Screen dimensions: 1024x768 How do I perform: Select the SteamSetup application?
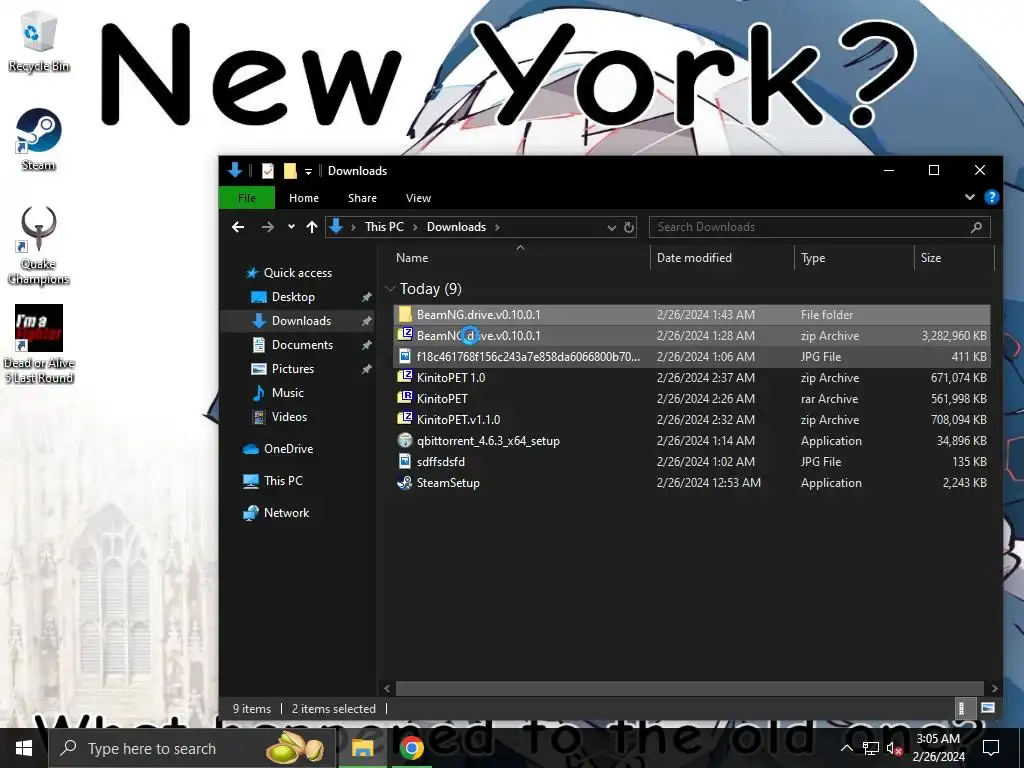click(692, 483)
